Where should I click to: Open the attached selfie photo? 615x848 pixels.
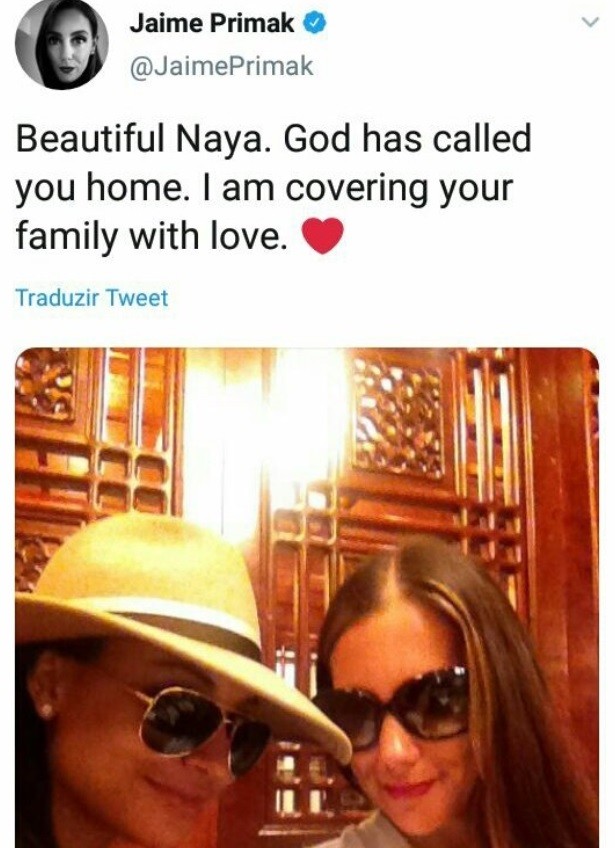click(307, 598)
